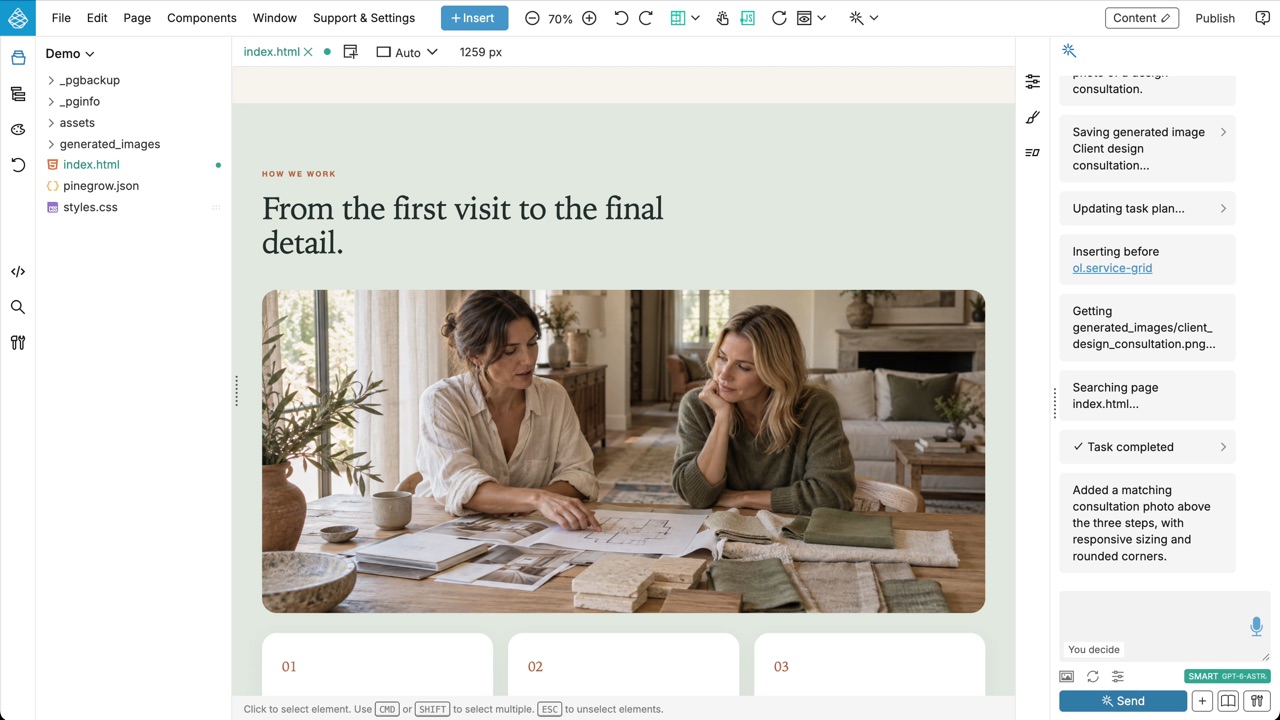Follow the ol.service-grid link

pos(1112,268)
